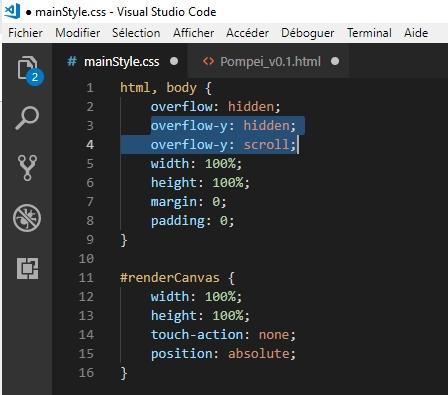Image resolution: width=448 pixels, height=395 pixels.
Task: Click unsaved dot on Pompei_v0.1.html tab
Action: [335, 61]
